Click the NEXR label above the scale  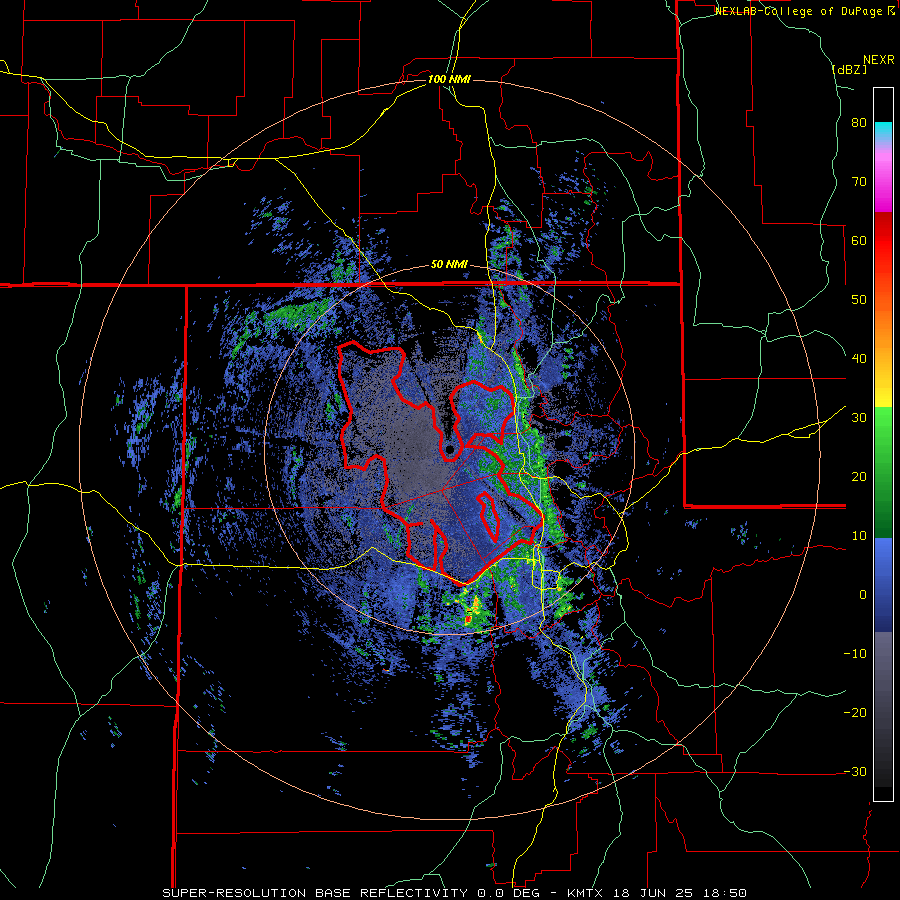(x=879, y=60)
